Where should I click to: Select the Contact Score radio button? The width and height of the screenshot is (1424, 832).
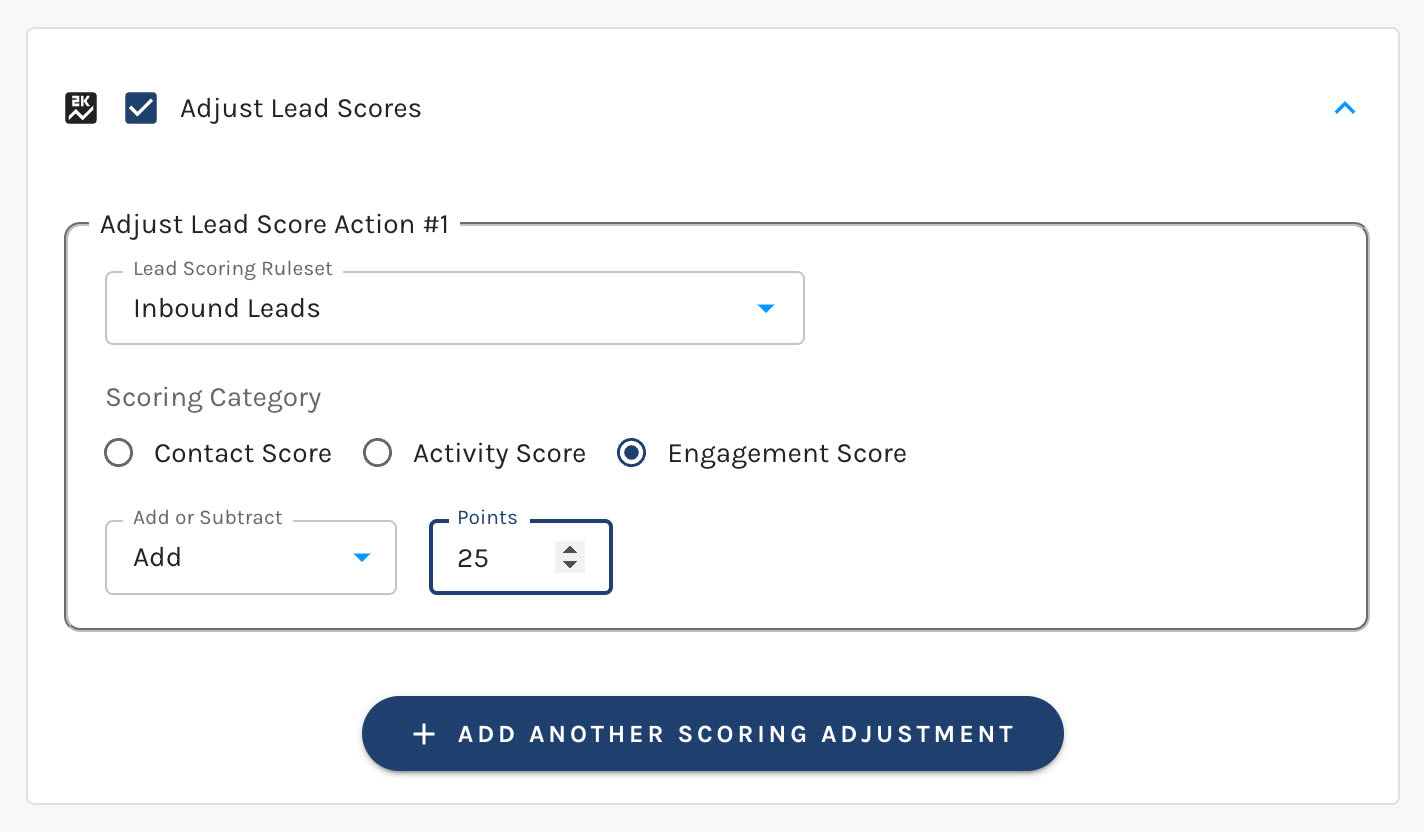click(119, 454)
